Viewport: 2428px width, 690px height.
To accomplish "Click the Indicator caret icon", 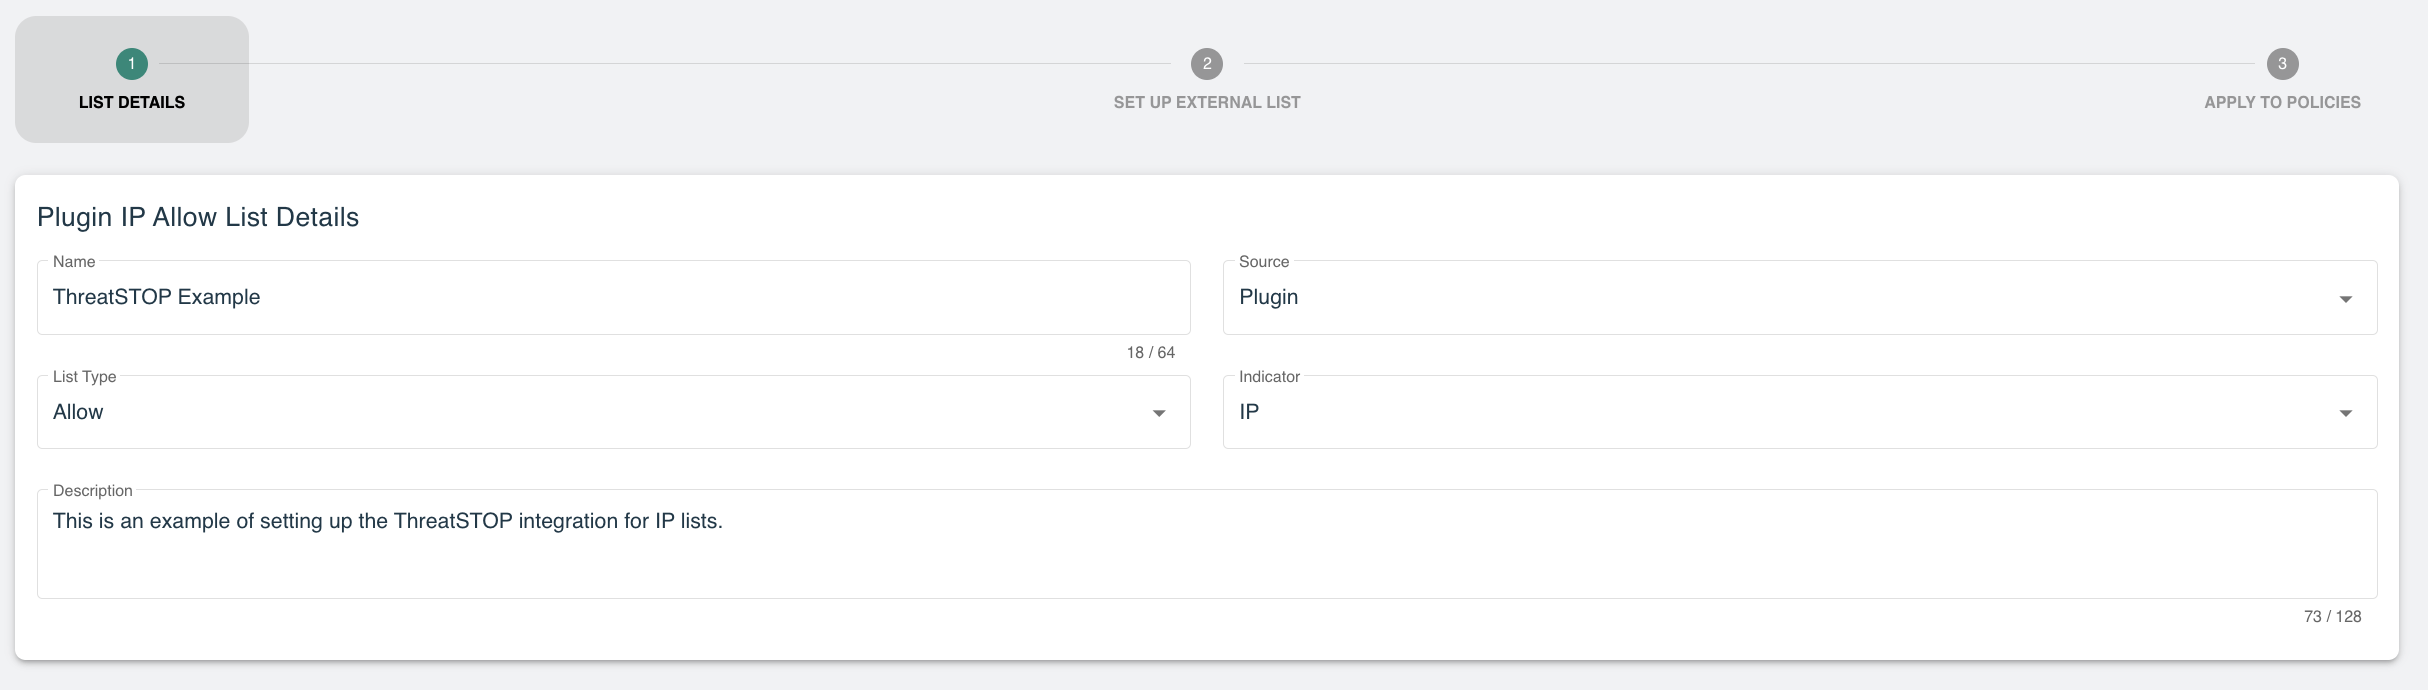I will (2345, 413).
